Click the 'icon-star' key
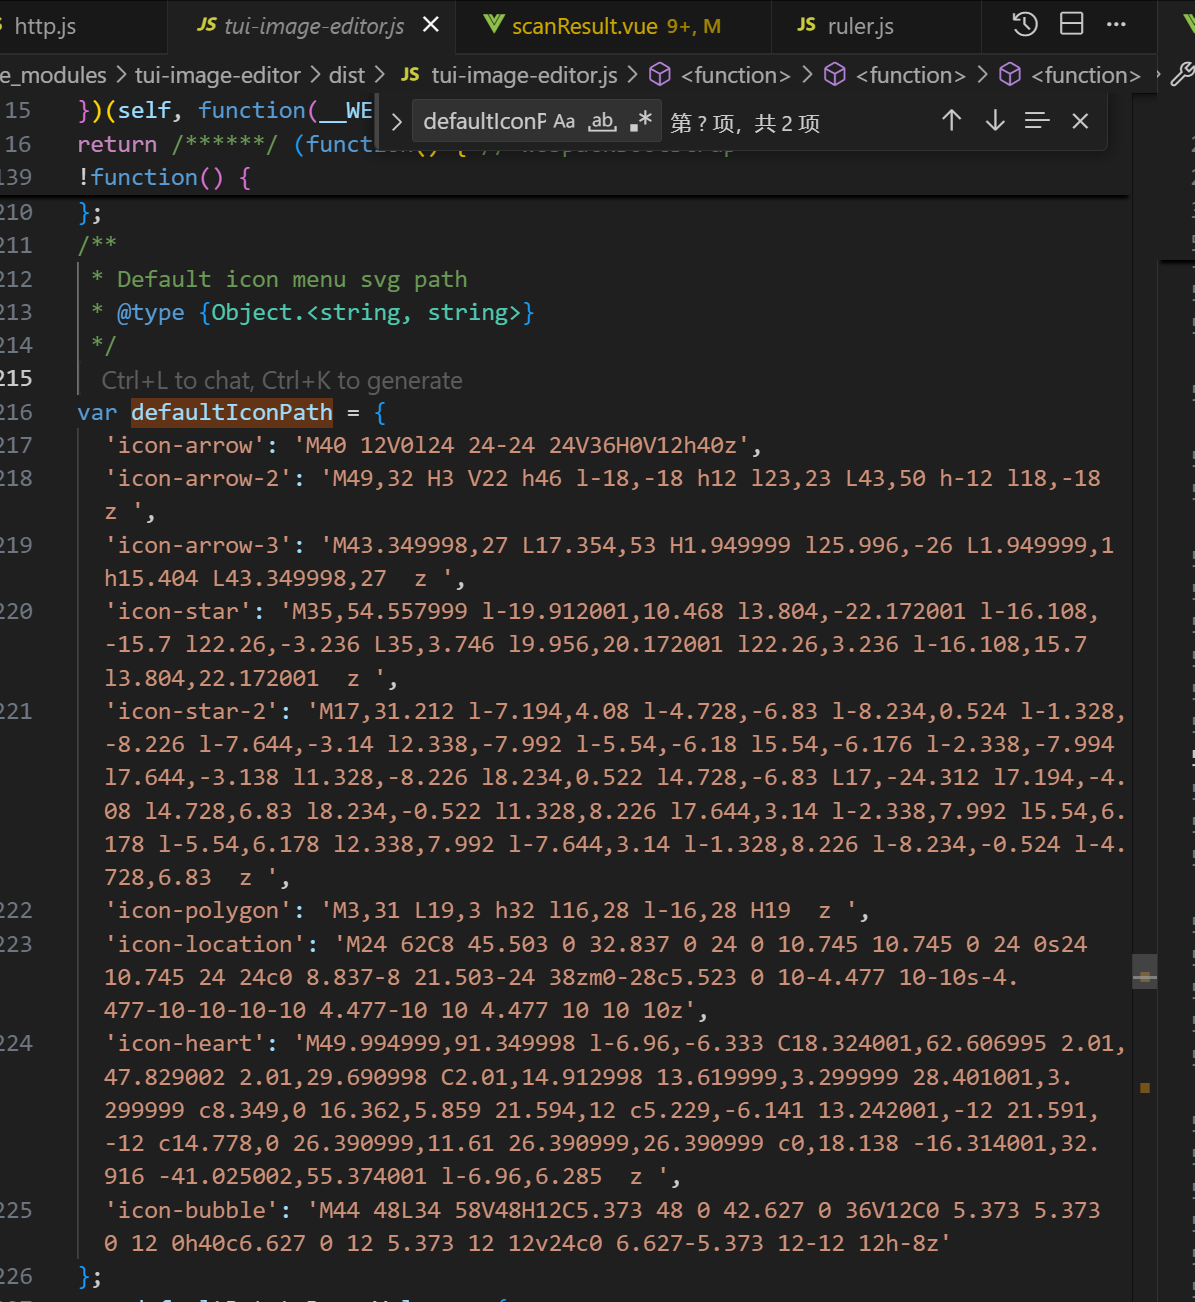The width and height of the screenshot is (1195, 1302). [x=178, y=611]
